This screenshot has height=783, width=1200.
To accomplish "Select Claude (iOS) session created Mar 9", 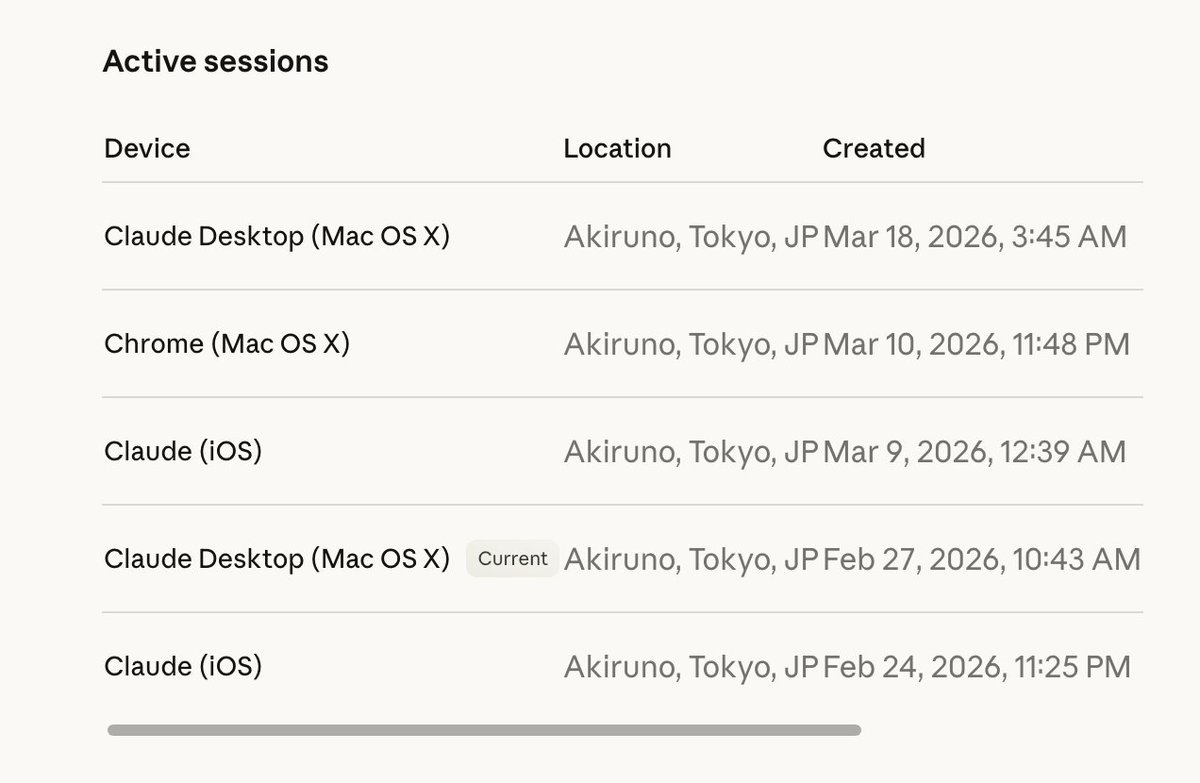I will click(x=622, y=451).
